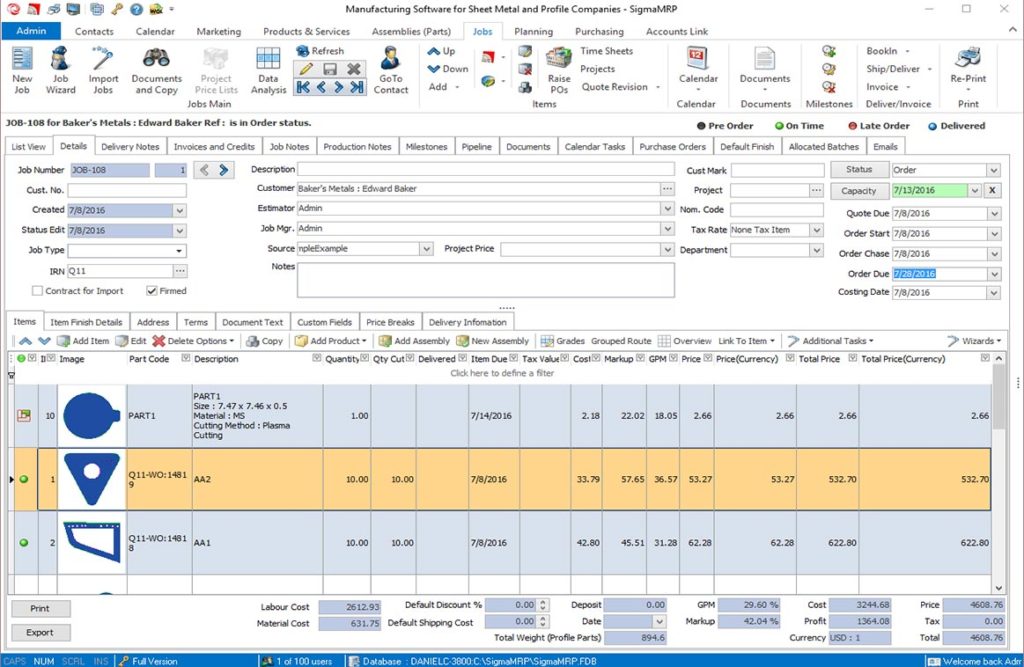Click the pencil edit record icon
Screen dimensions: 1024x667
pyautogui.click(x=306, y=69)
